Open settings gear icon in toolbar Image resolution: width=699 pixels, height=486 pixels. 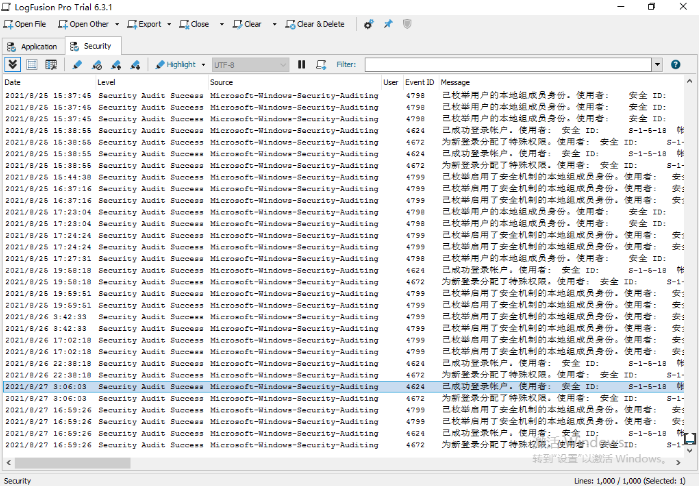pyautogui.click(x=368, y=24)
